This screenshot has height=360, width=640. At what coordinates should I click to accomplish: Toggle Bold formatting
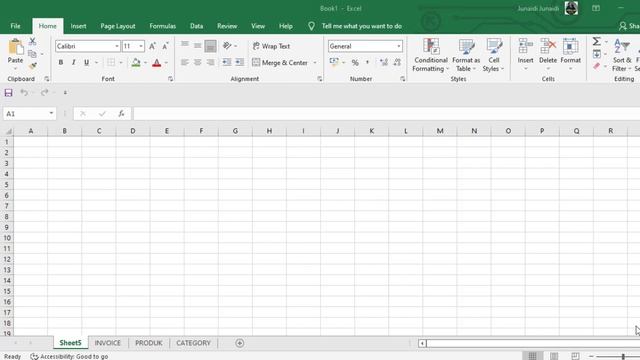point(61,62)
